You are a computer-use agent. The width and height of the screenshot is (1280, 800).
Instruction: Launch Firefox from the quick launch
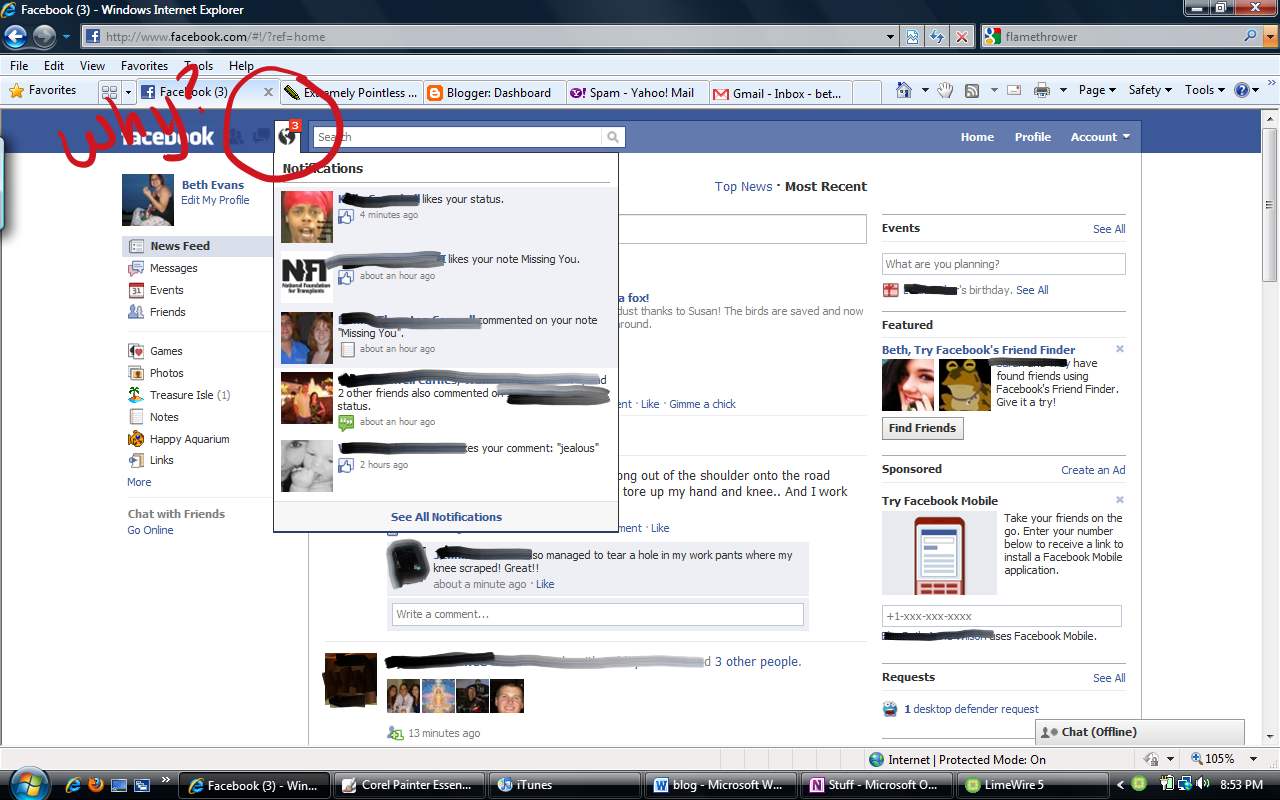point(96,785)
